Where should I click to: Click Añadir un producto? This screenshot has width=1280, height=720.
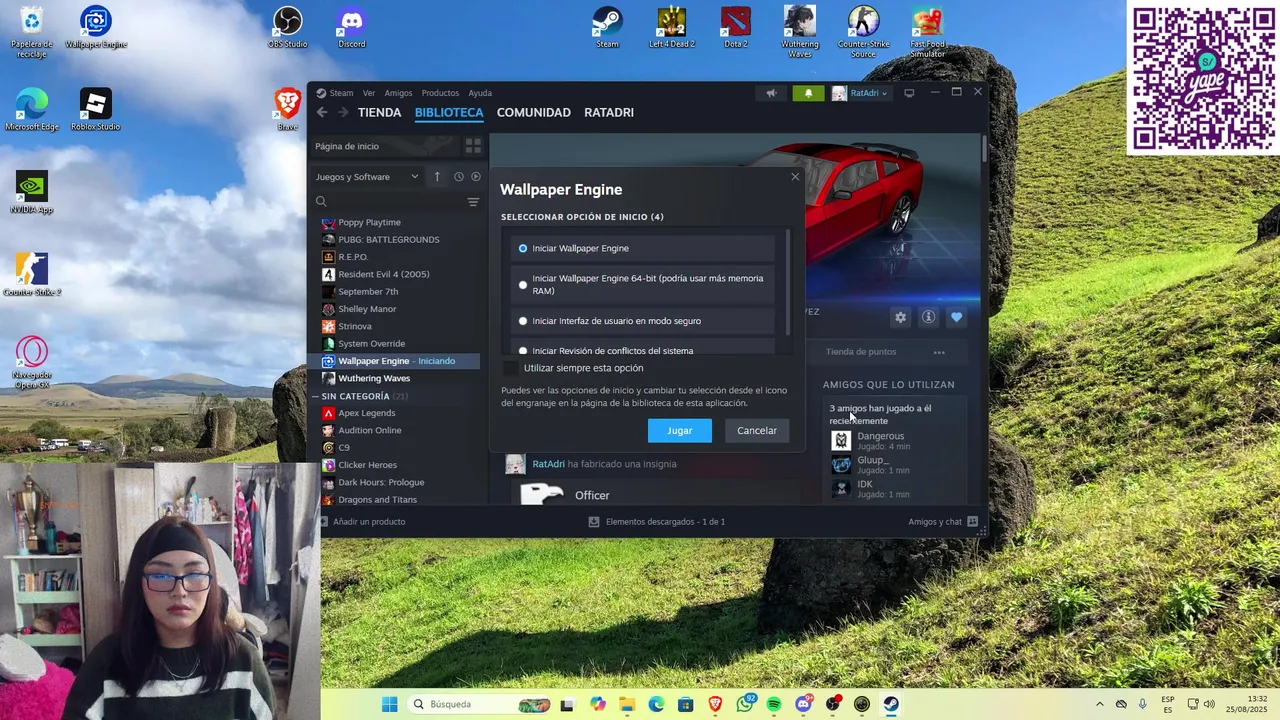pyautogui.click(x=362, y=522)
